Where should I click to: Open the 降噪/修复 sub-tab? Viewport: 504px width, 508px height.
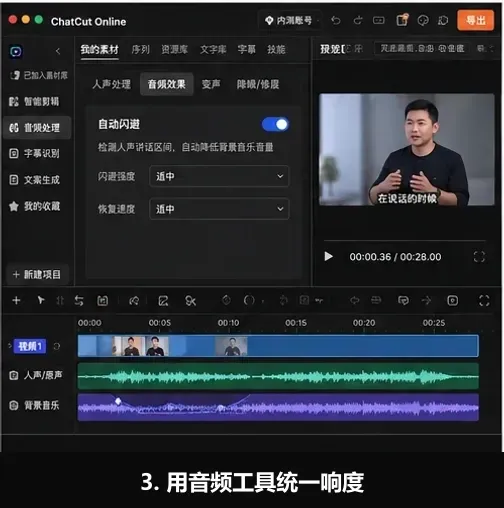[258, 84]
